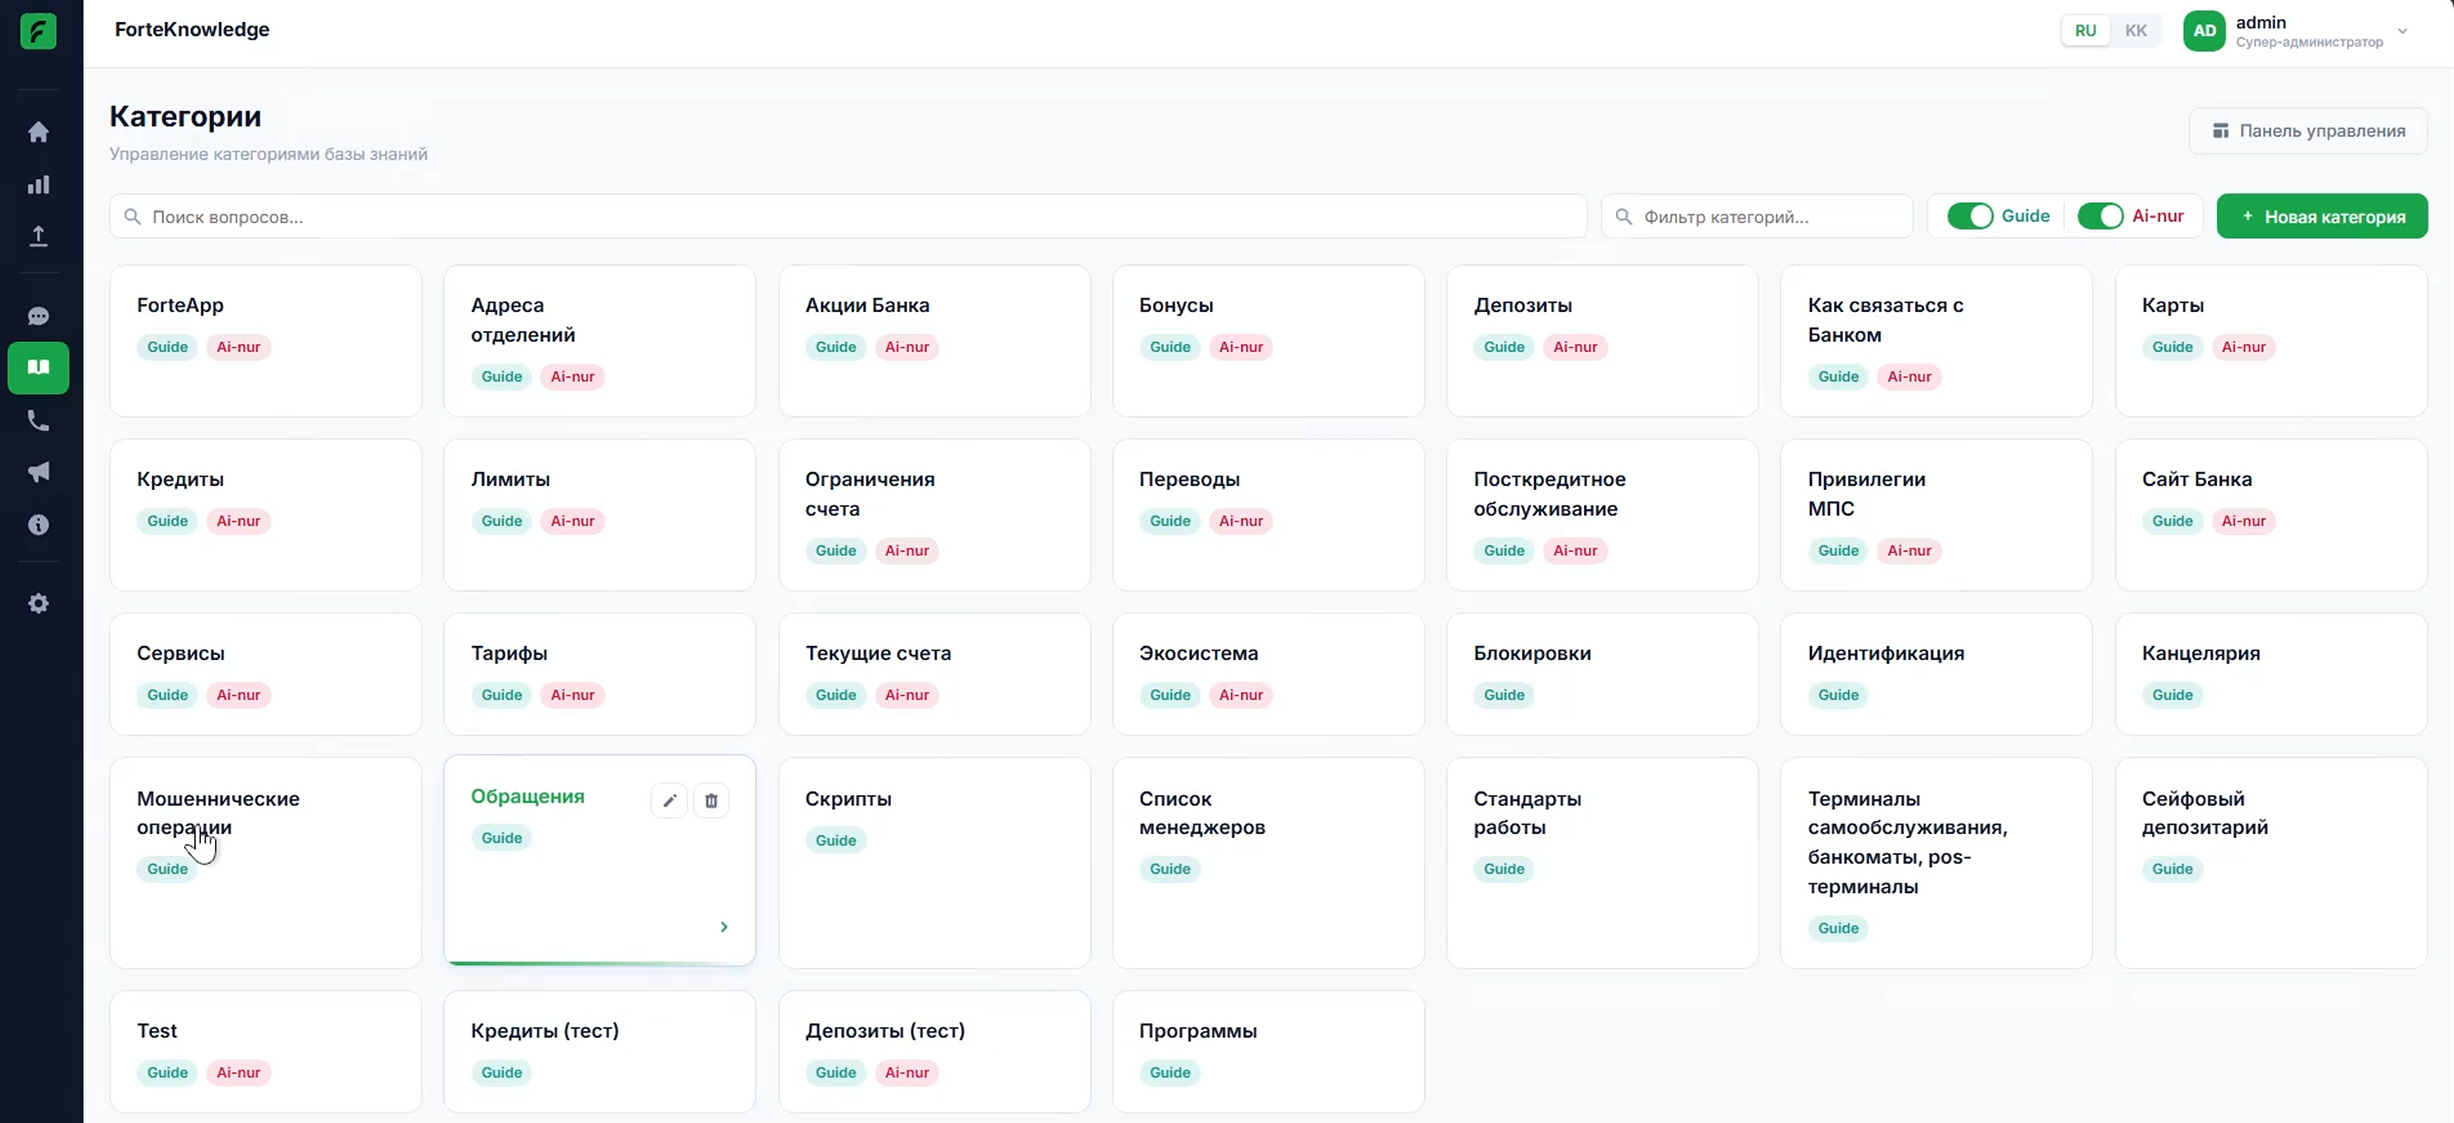Switch language to RU
The image size is (2454, 1123).
(2085, 31)
